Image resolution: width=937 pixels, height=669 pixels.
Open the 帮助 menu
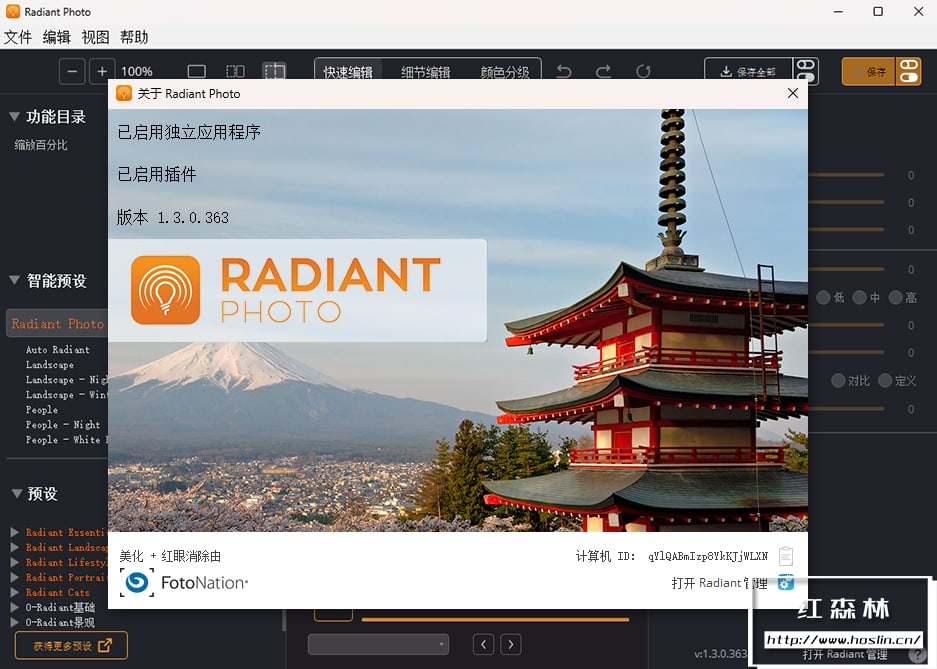coord(134,37)
